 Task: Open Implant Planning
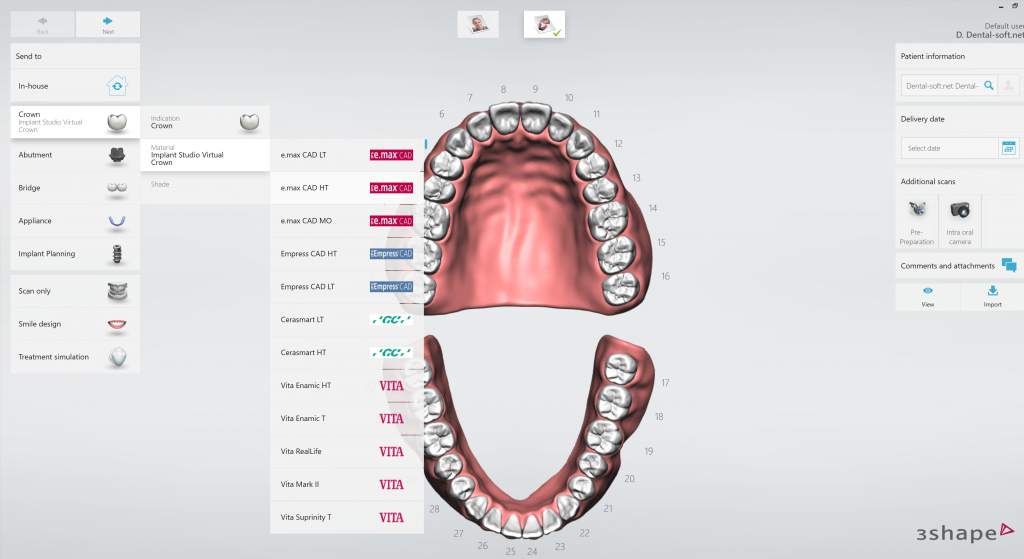pyautogui.click(x=75, y=254)
